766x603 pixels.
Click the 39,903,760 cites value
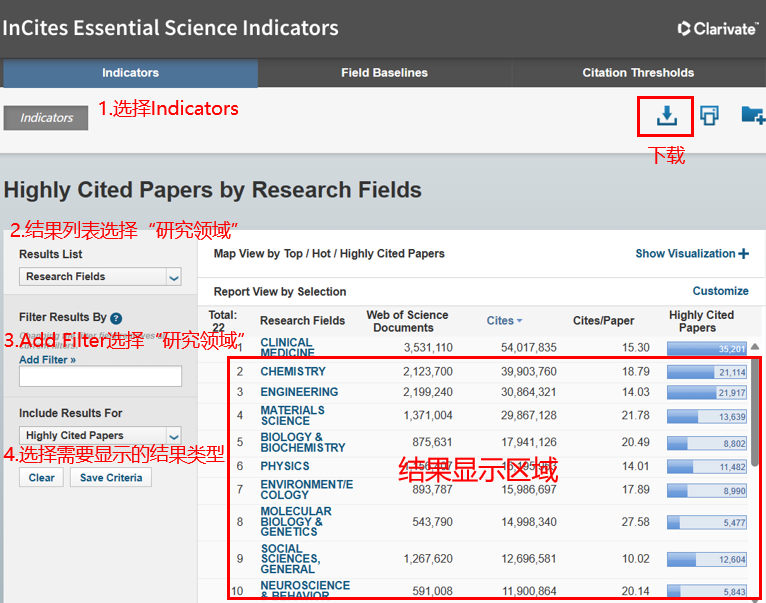(x=529, y=371)
